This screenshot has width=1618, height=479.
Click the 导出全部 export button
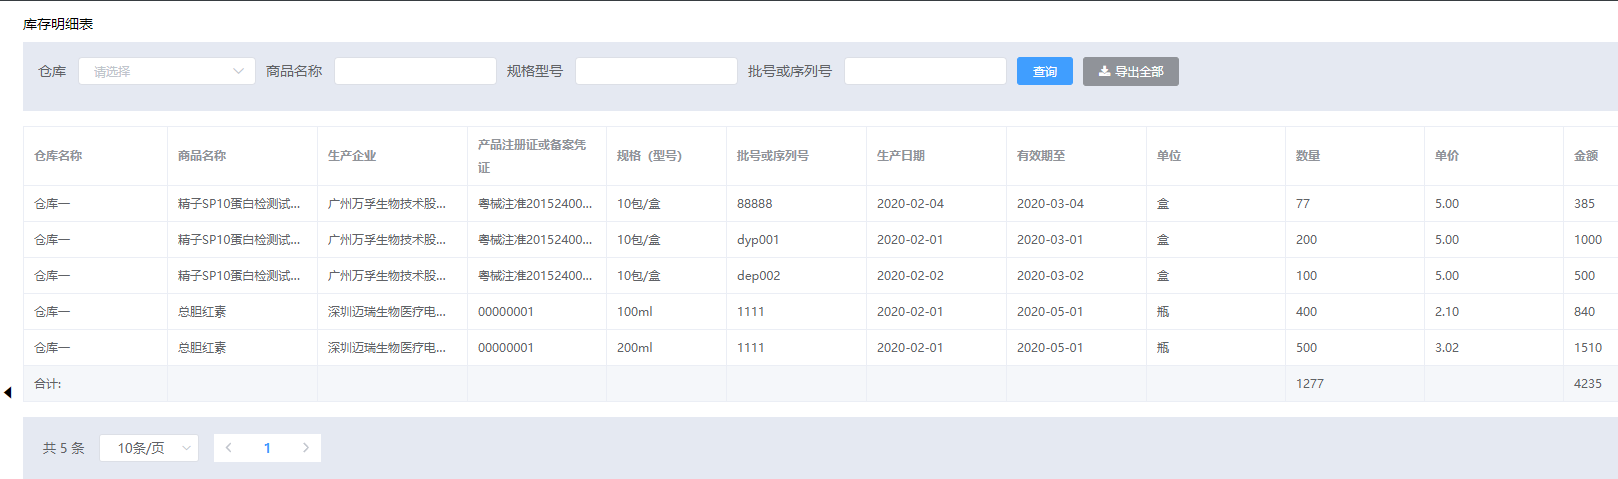(1130, 71)
